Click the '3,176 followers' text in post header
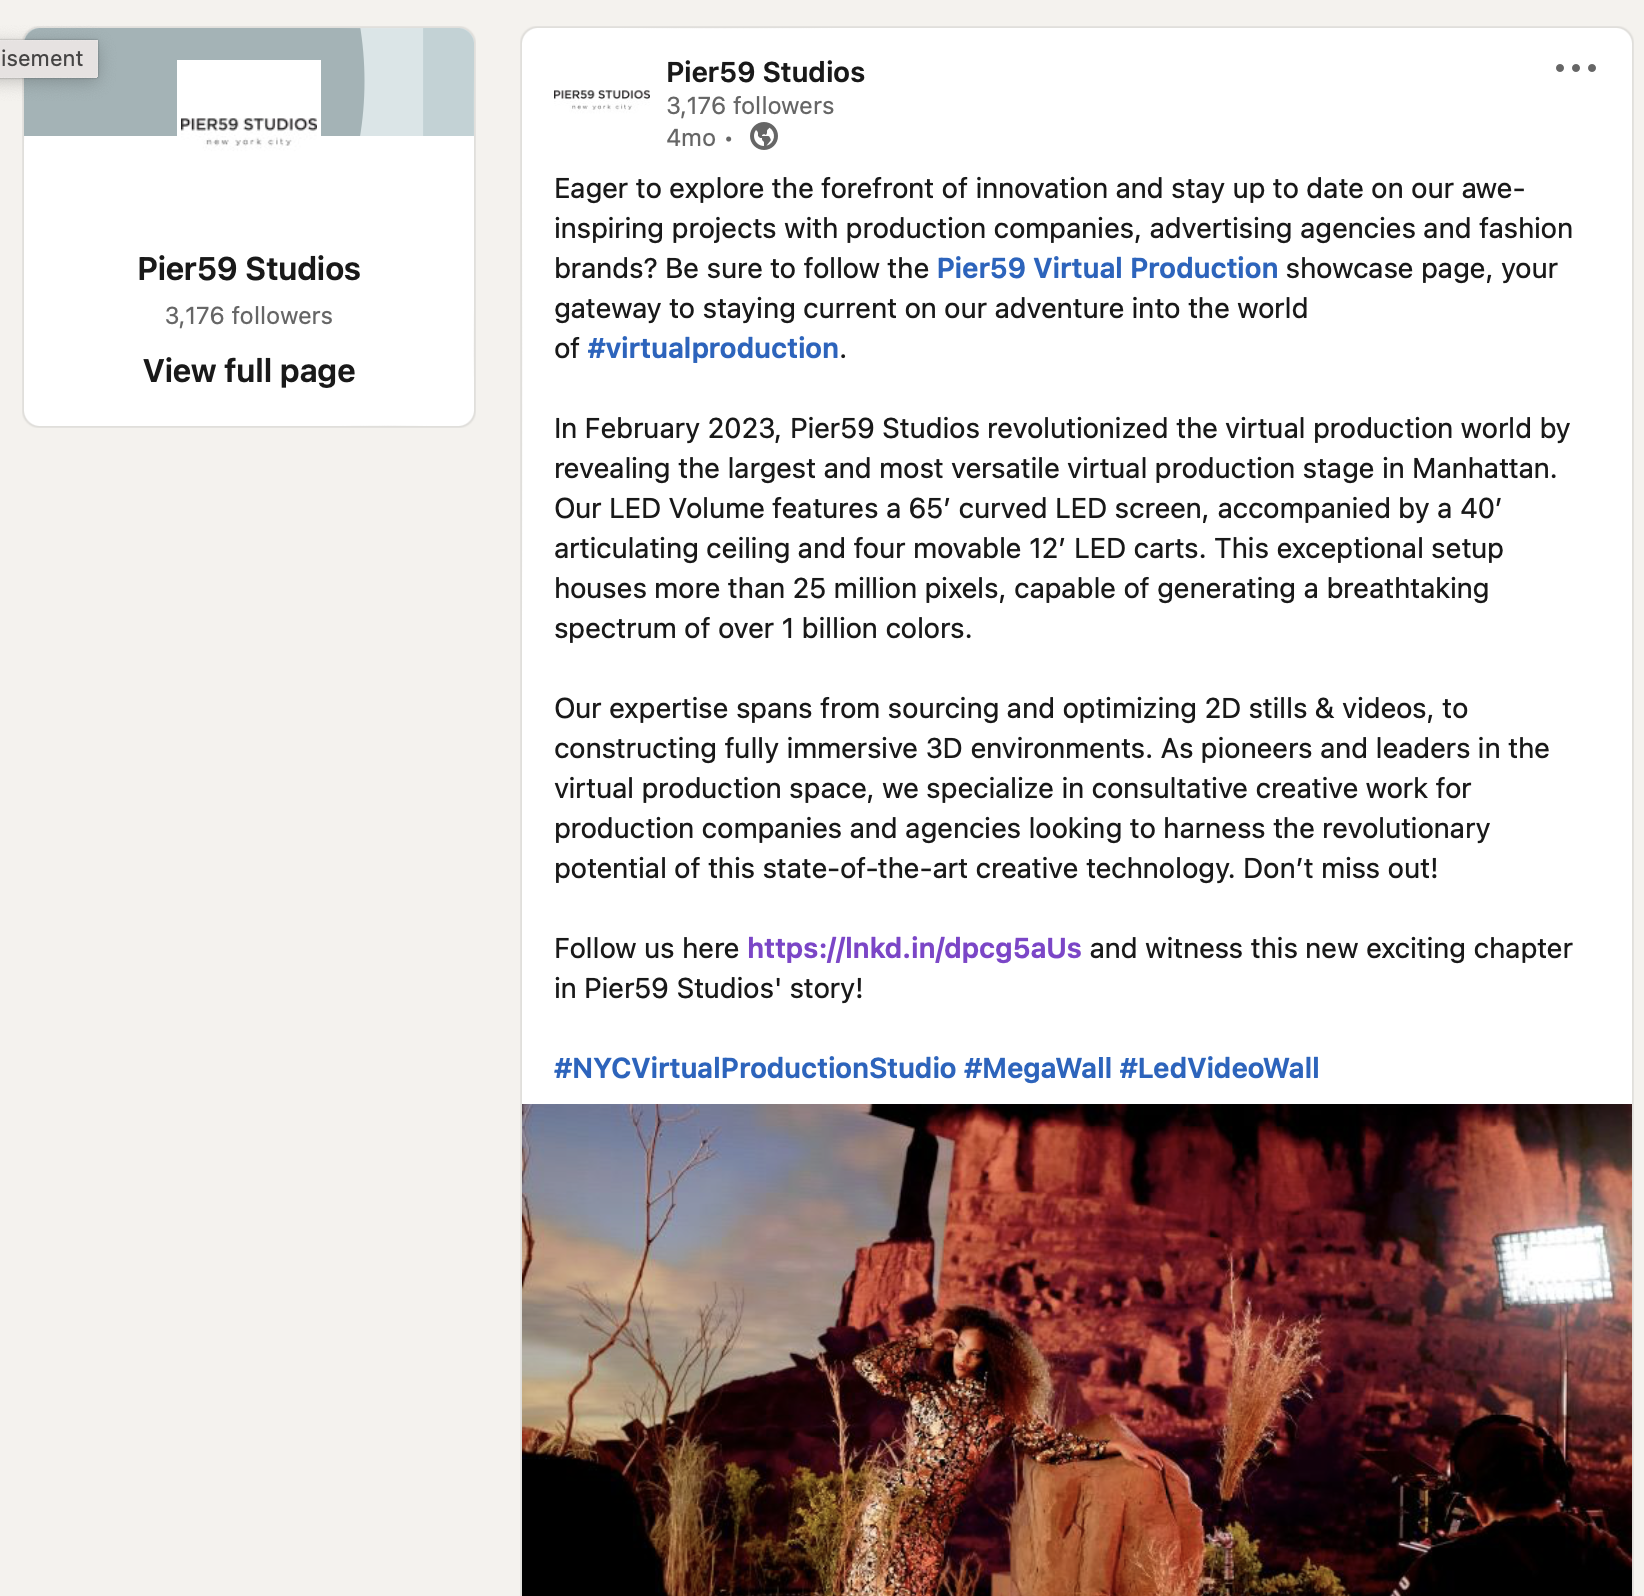The height and width of the screenshot is (1596, 1644). 750,106
